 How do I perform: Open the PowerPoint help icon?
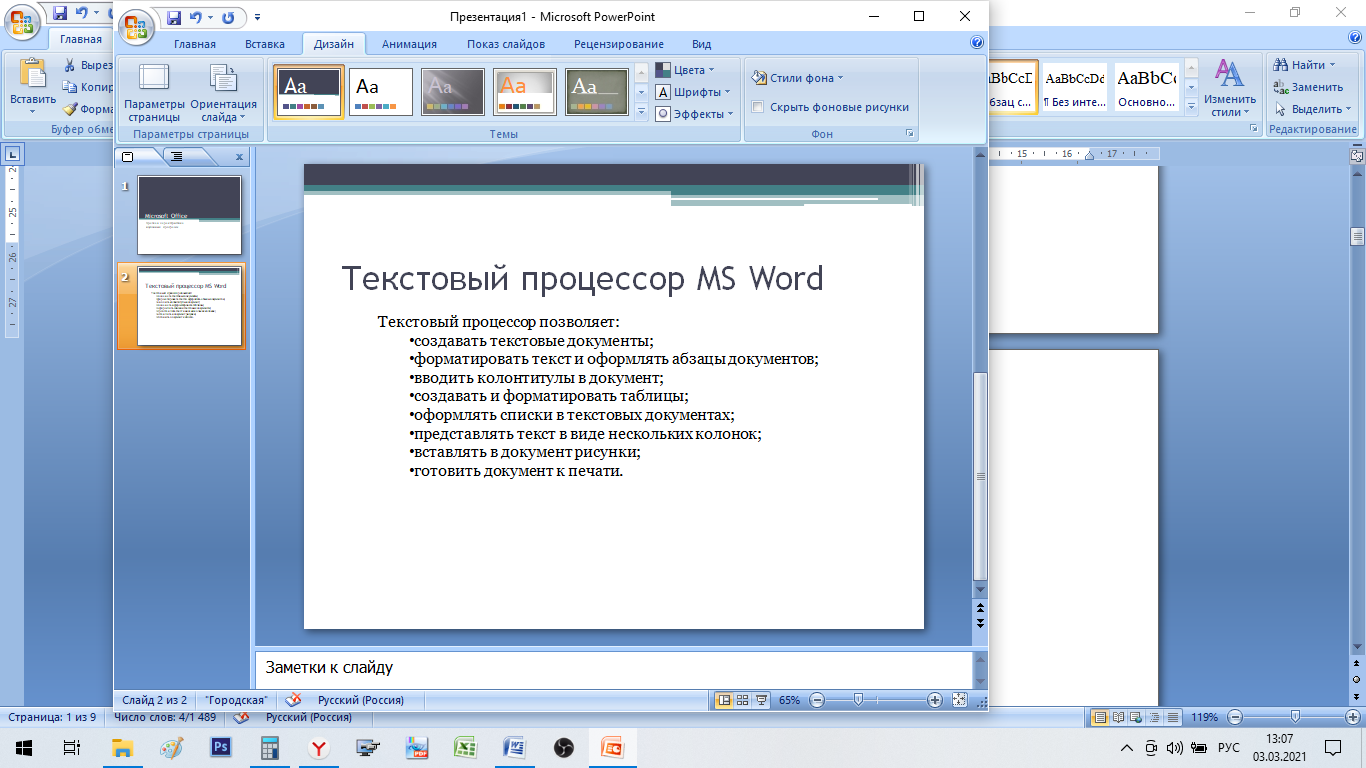pos(977,43)
